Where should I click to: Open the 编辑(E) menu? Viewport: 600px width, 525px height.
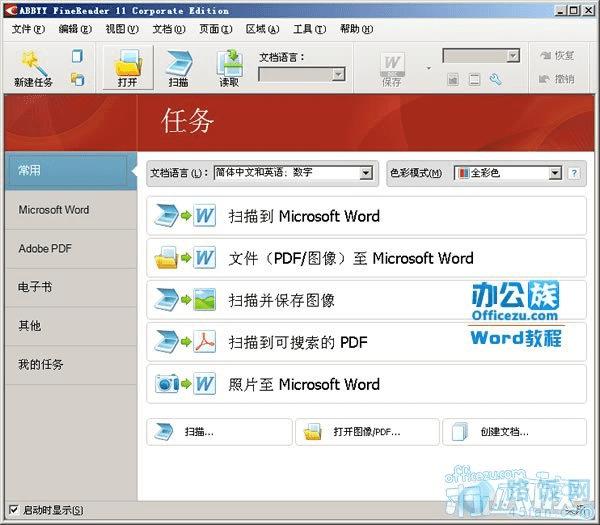[x=75, y=29]
